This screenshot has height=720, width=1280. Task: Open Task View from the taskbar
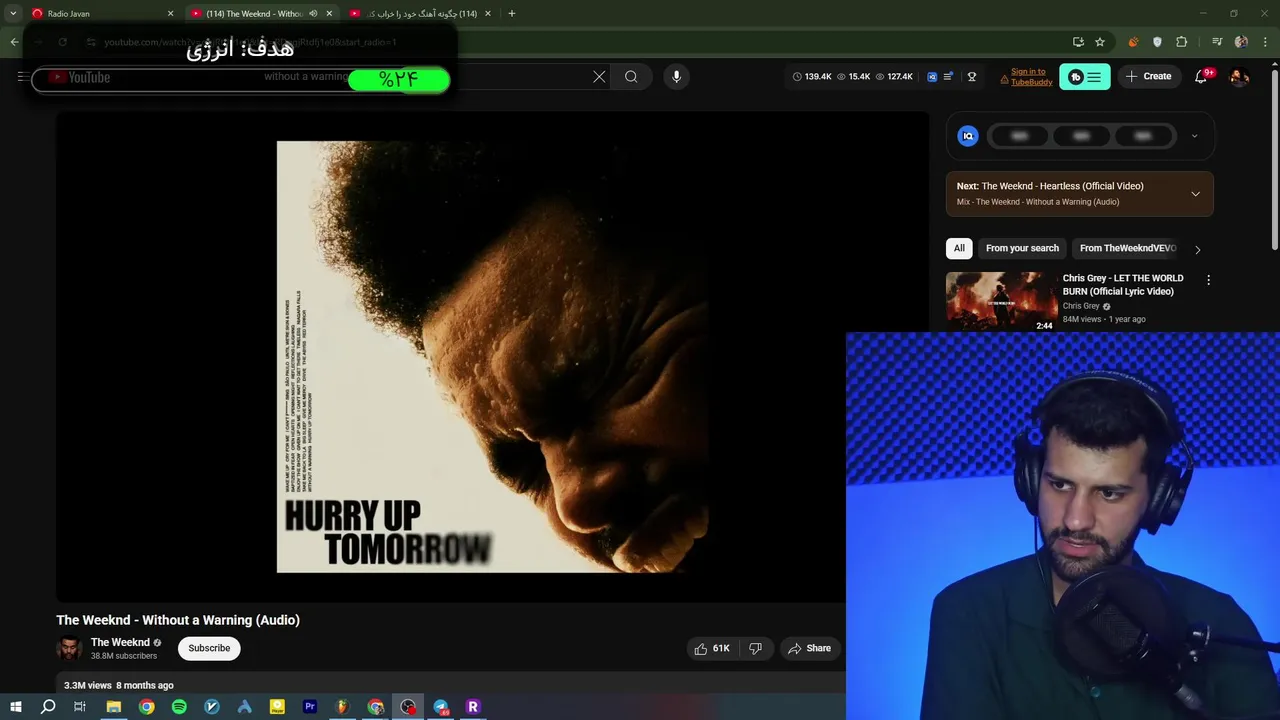tap(80, 707)
